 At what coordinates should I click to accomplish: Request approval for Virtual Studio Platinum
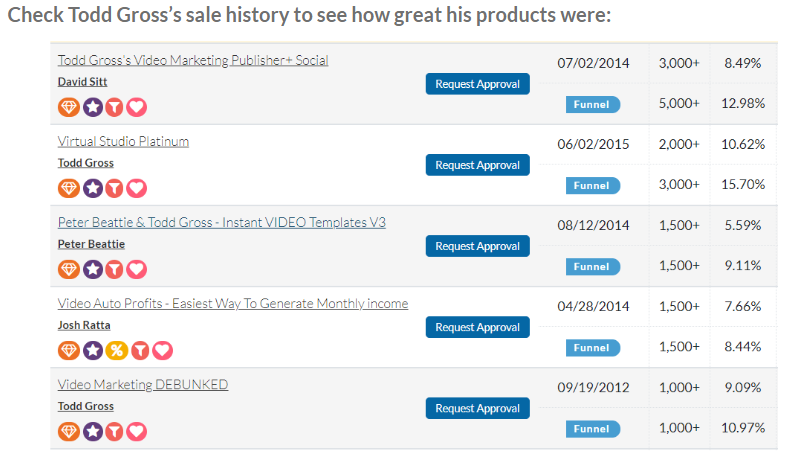click(477, 165)
